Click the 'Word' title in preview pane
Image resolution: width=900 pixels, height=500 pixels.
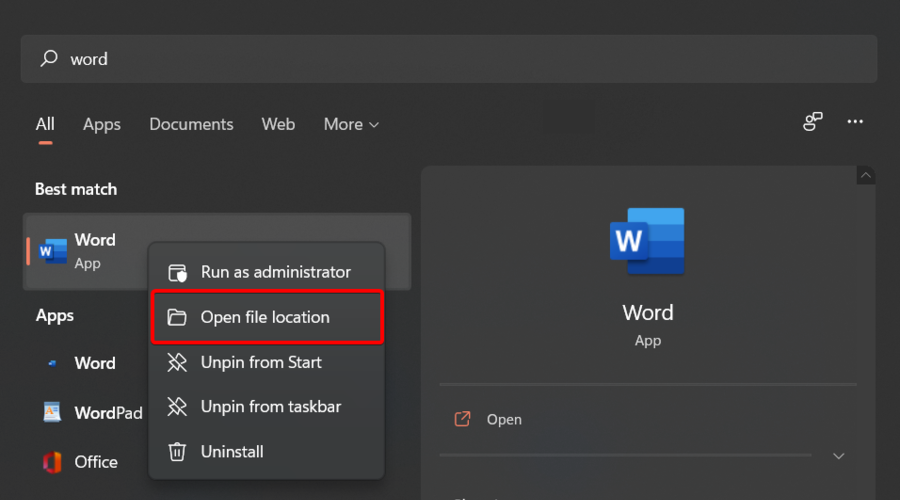click(647, 313)
